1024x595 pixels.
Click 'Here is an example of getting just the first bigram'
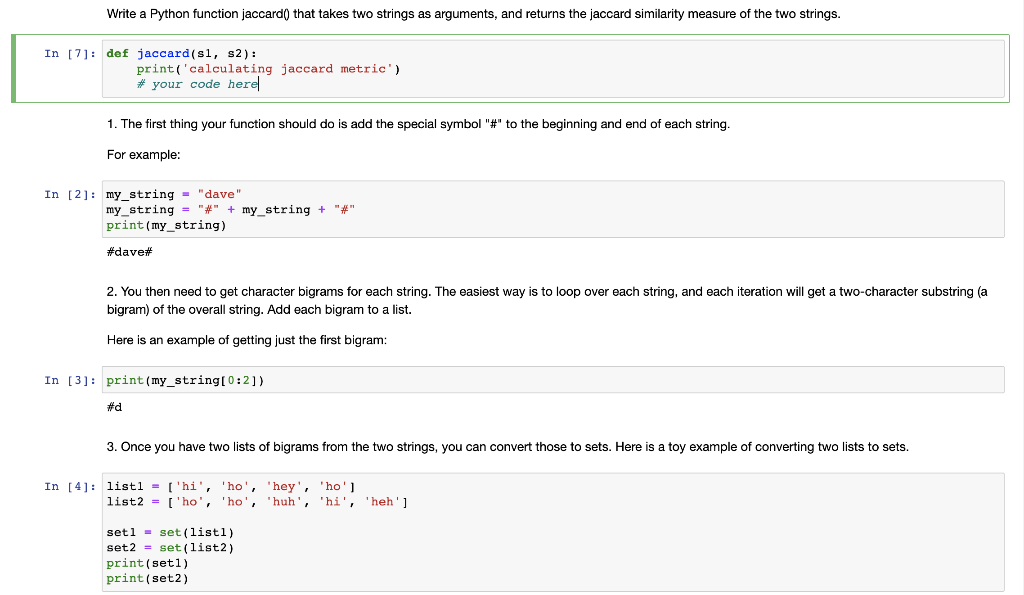[247, 340]
